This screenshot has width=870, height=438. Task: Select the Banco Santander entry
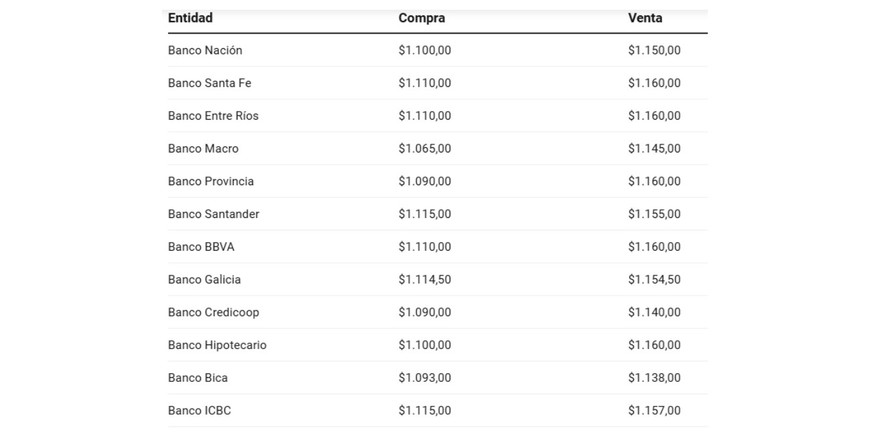(x=213, y=214)
